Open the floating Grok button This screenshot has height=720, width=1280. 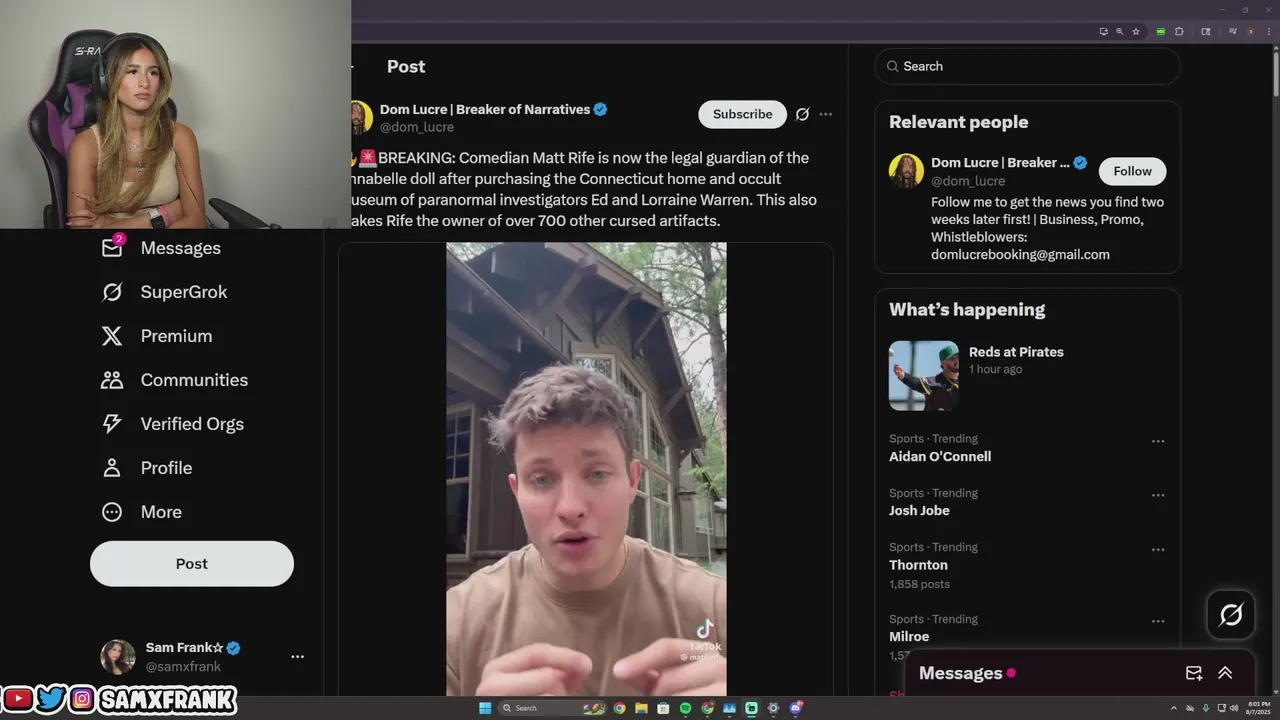pyautogui.click(x=1231, y=615)
